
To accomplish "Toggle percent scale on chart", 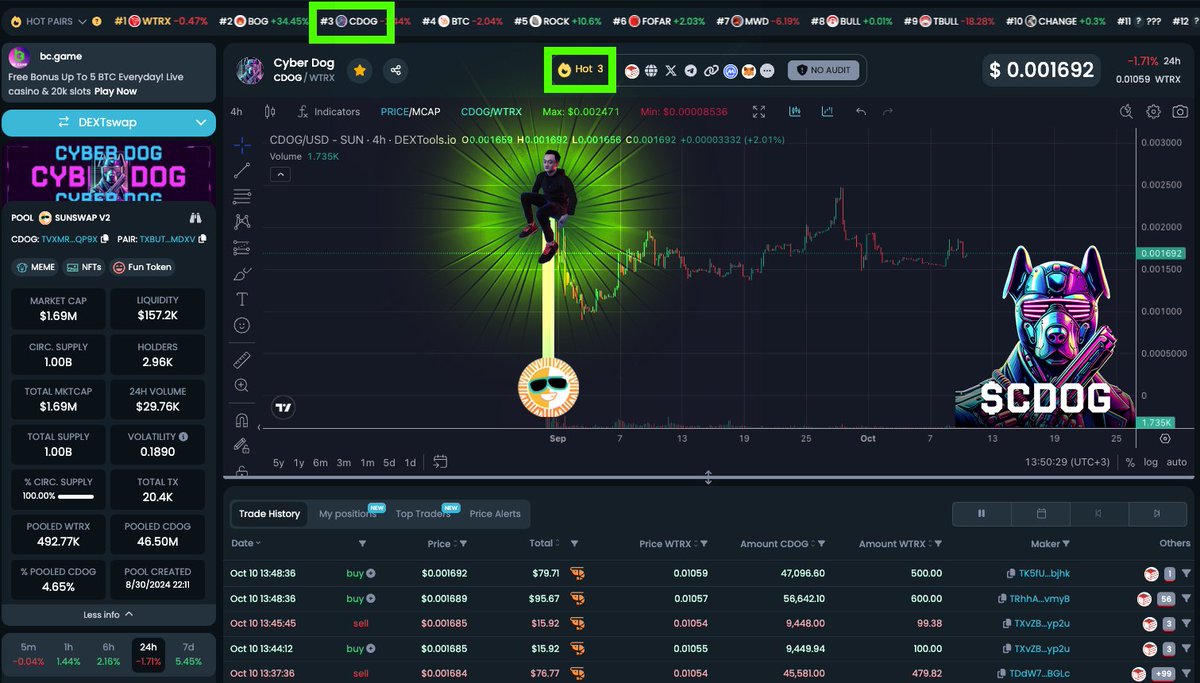I will tap(1130, 462).
